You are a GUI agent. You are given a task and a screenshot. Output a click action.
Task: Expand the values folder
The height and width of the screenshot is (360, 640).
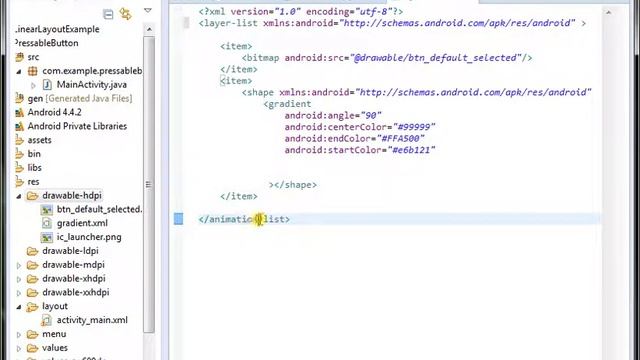pos(19,349)
